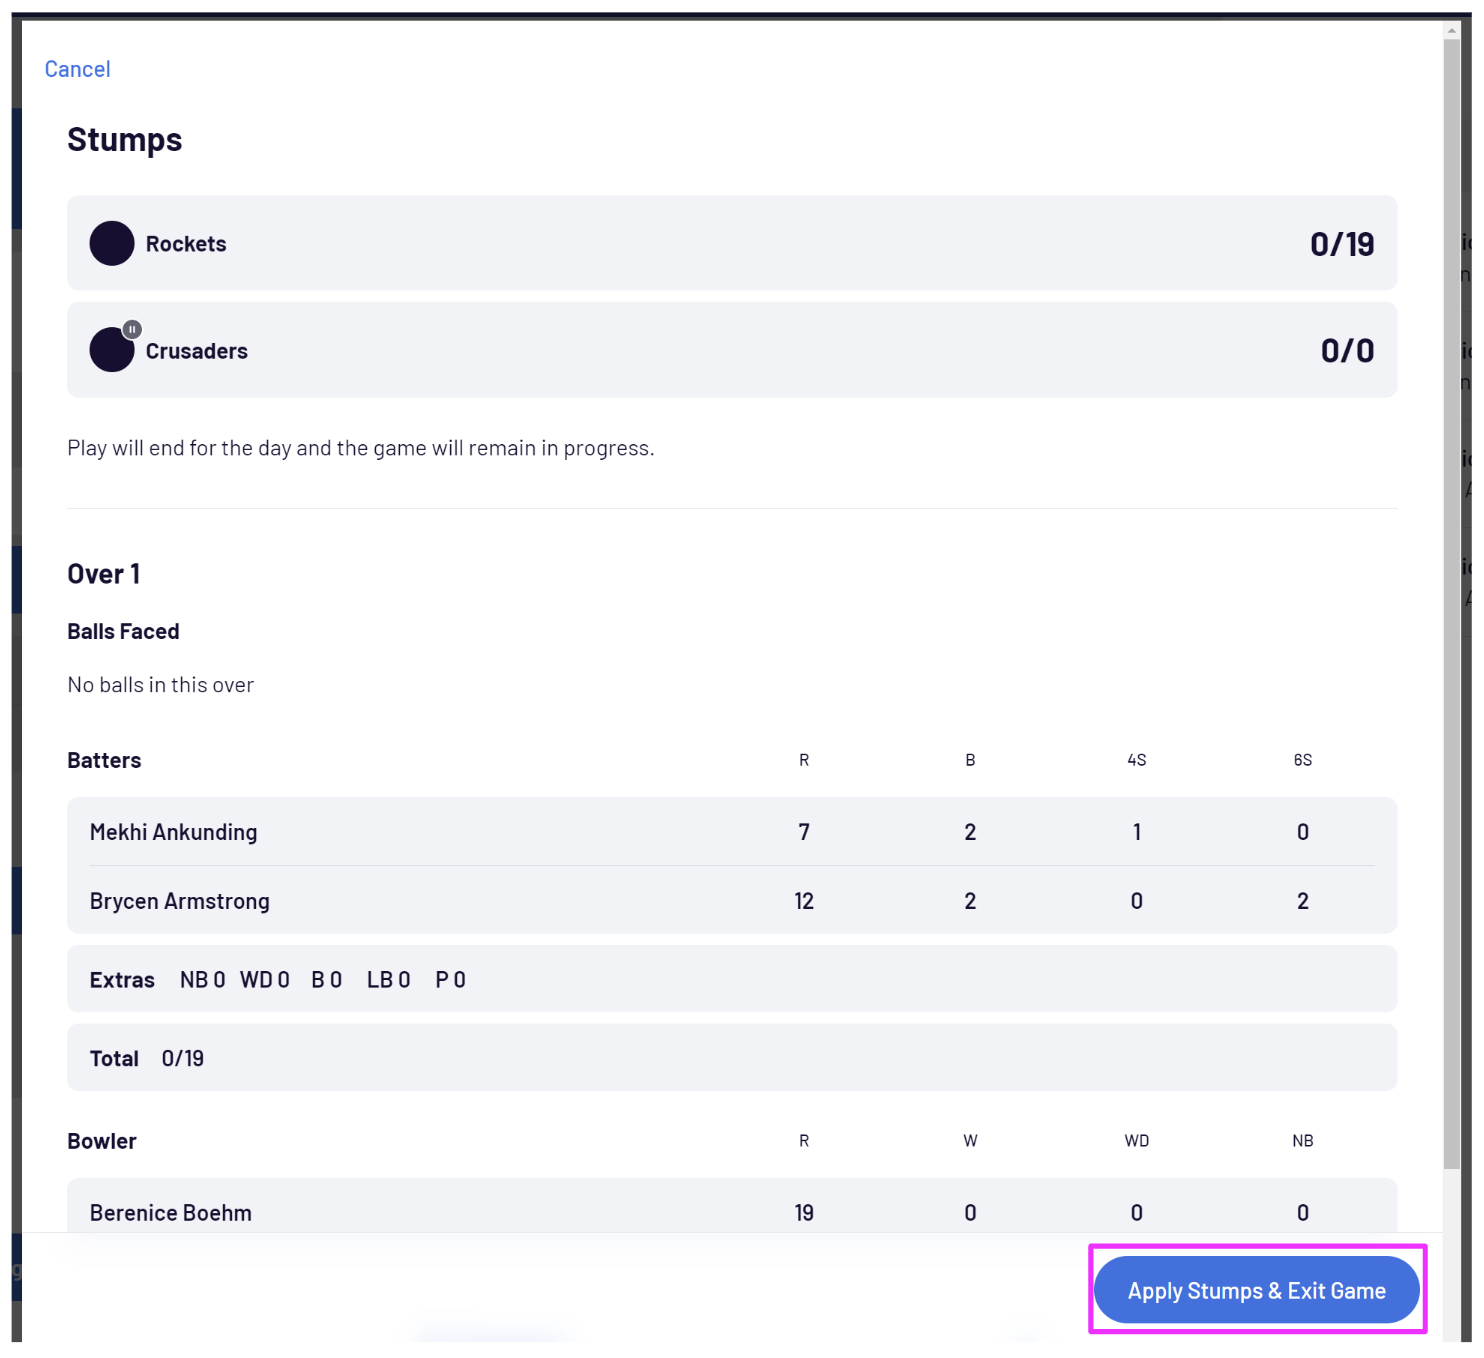Click the Over 1 heading

point(103,574)
